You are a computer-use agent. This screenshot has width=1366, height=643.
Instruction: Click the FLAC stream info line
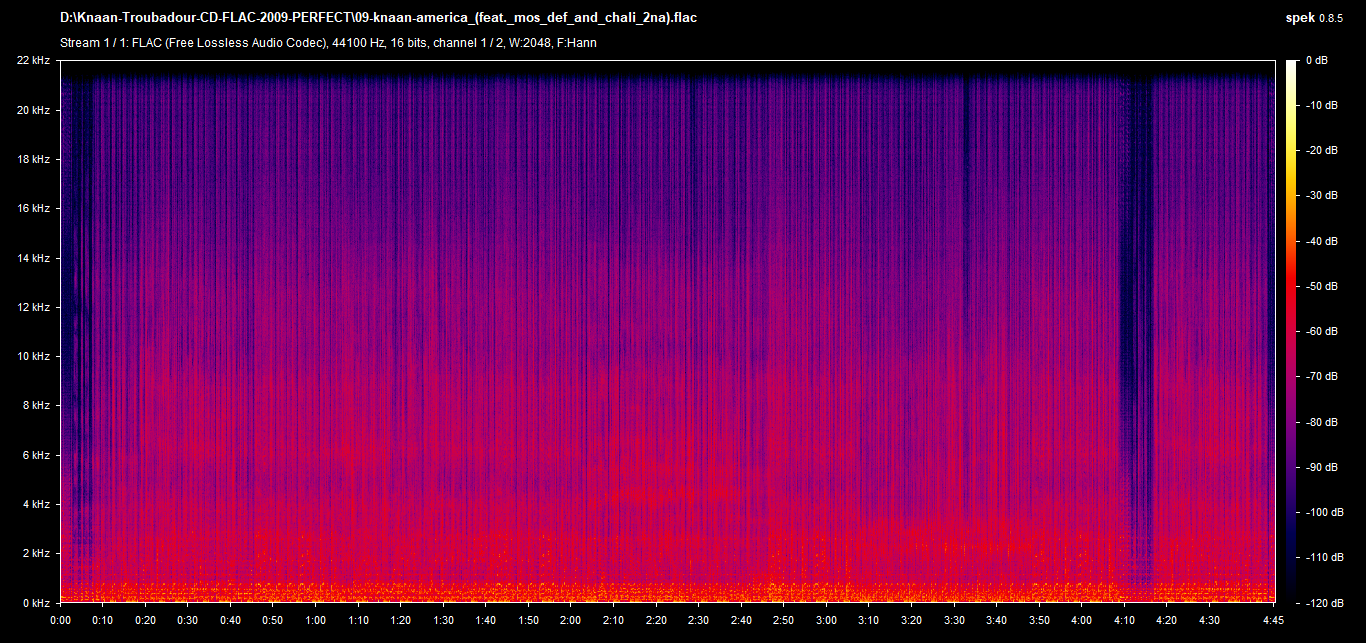pyautogui.click(x=329, y=43)
